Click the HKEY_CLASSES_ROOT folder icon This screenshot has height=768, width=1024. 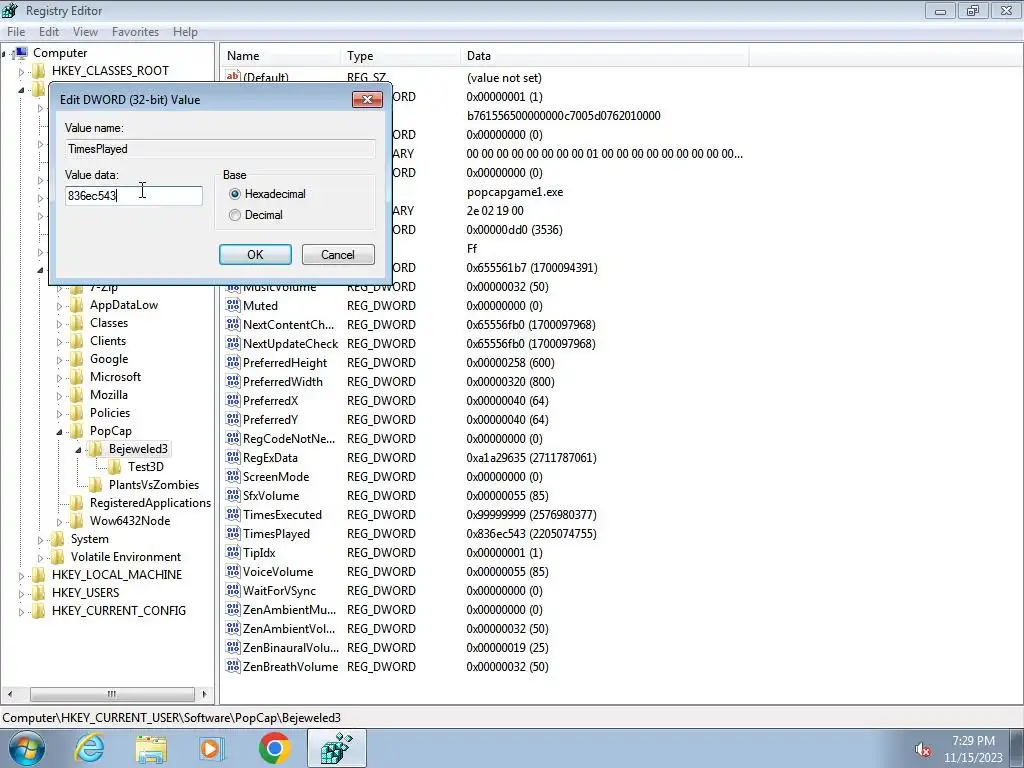point(39,71)
